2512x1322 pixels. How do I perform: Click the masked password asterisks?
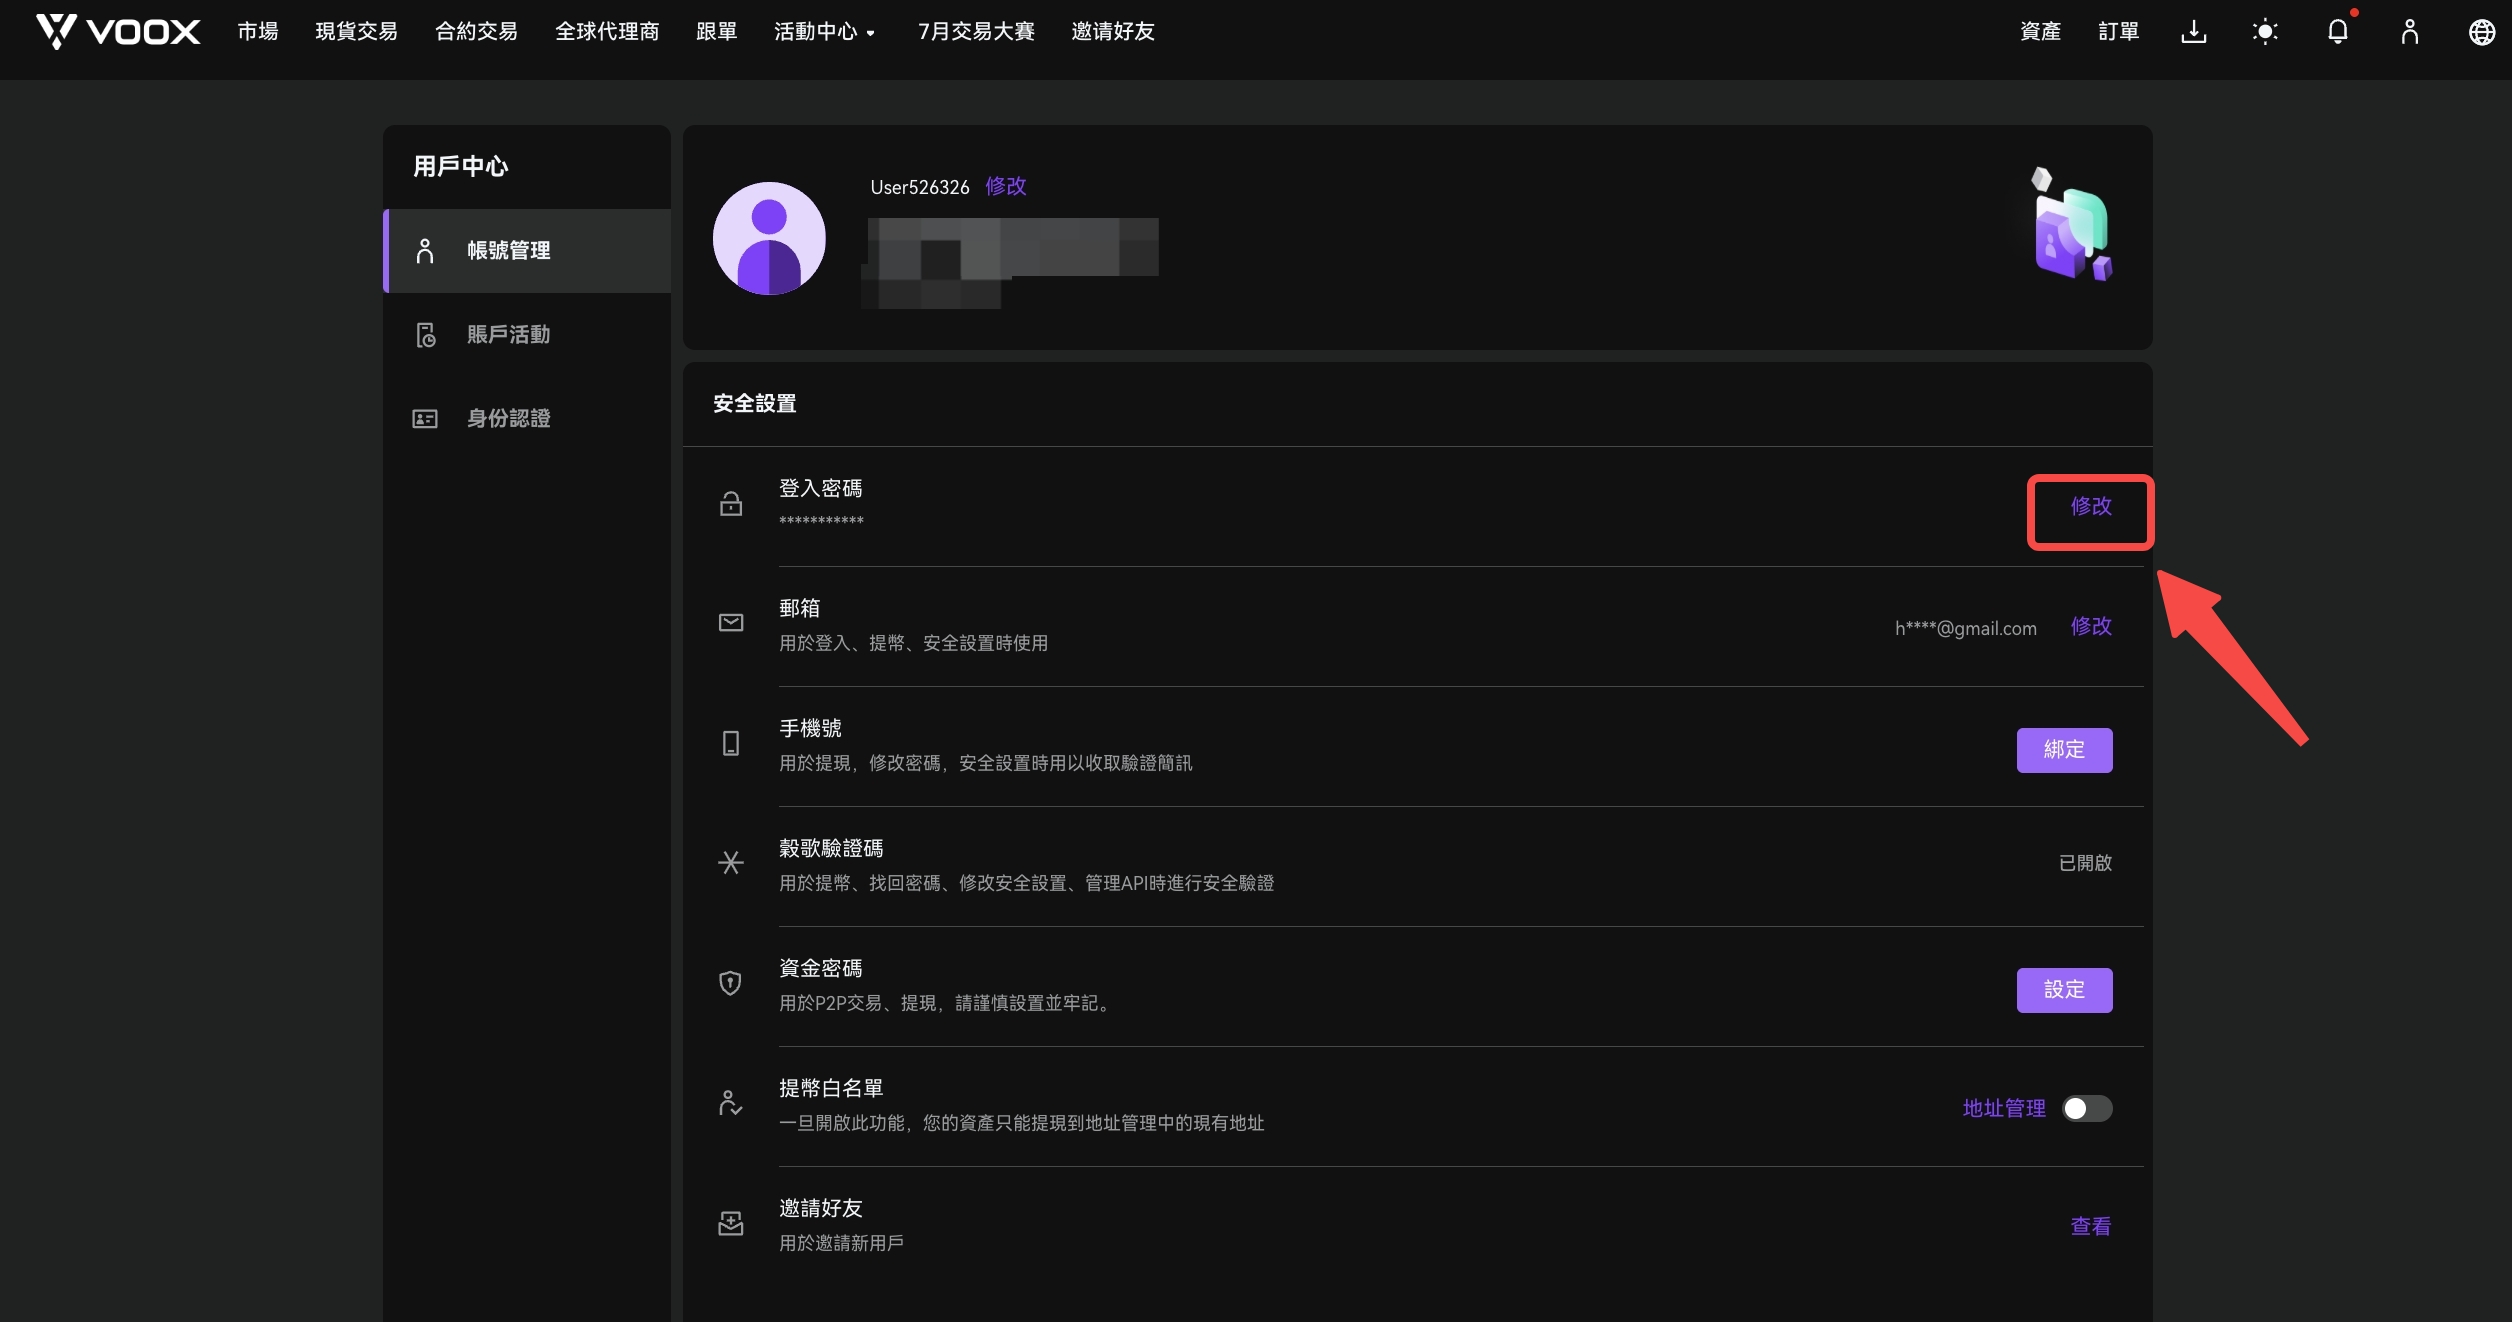pos(821,521)
